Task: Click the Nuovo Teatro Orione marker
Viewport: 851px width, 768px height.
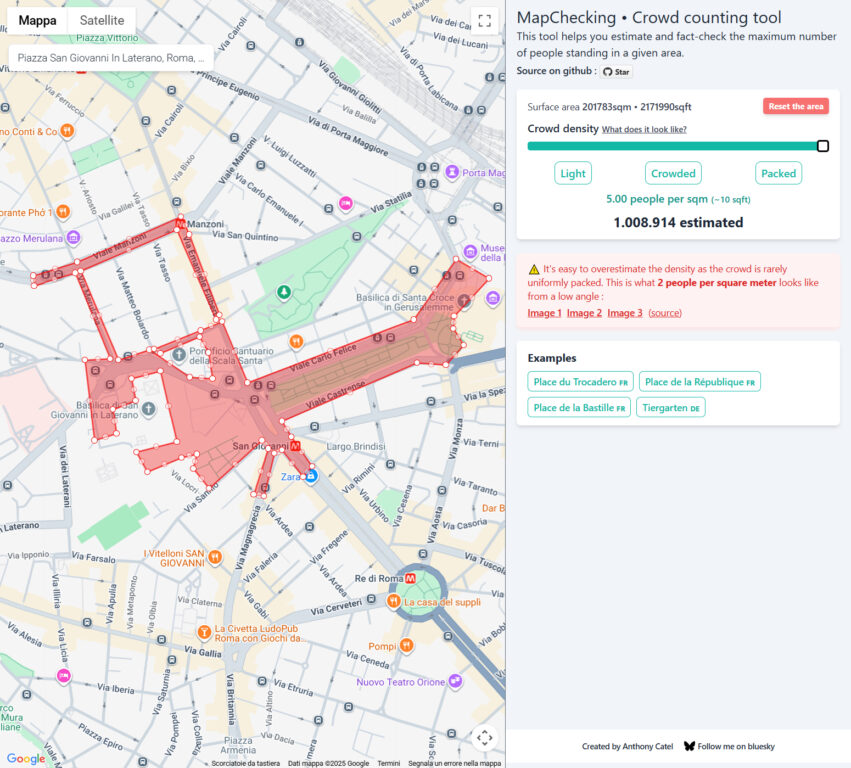Action: tap(456, 682)
